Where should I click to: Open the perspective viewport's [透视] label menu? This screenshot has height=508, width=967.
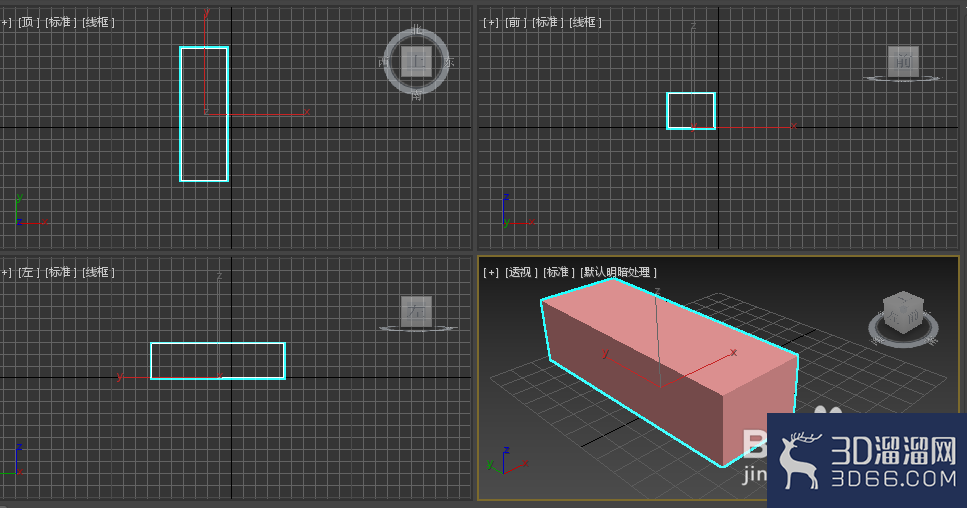pyautogui.click(x=521, y=272)
